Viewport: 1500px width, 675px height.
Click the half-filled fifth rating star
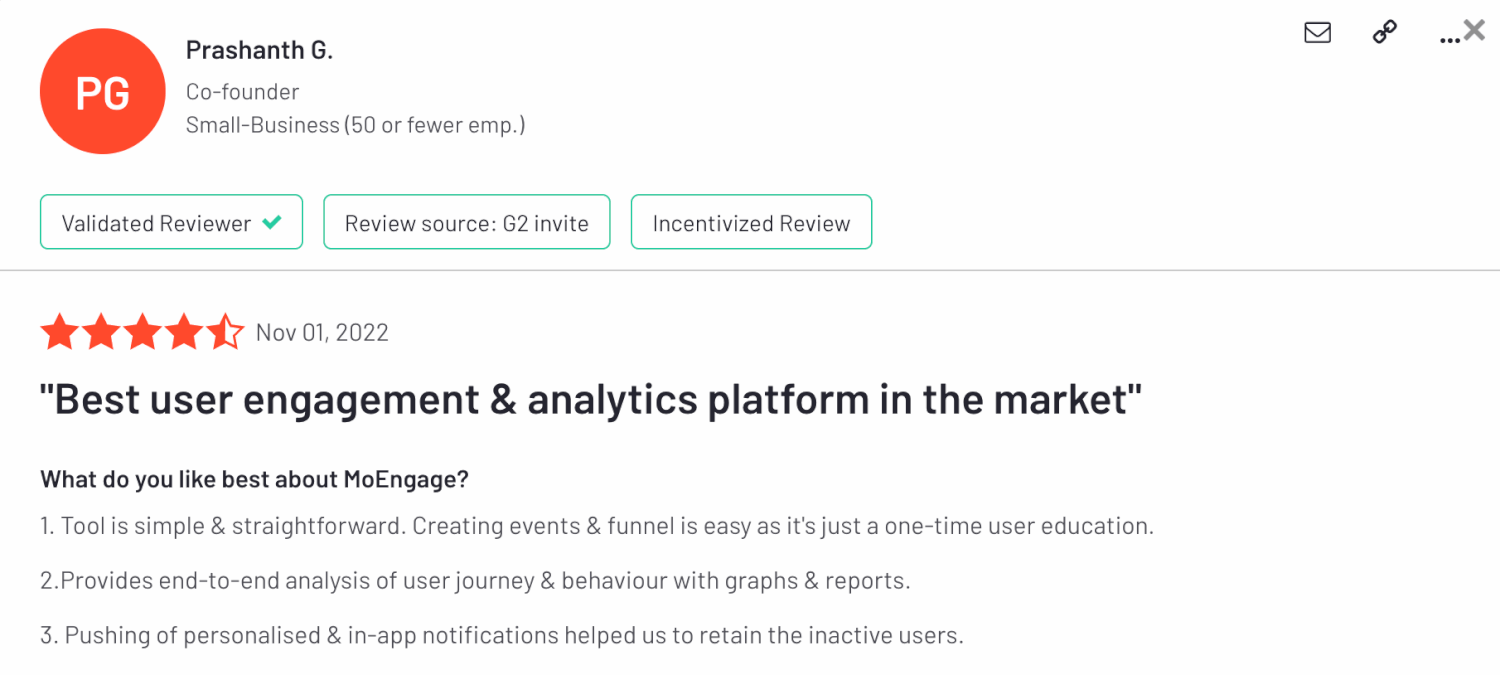tap(225, 332)
